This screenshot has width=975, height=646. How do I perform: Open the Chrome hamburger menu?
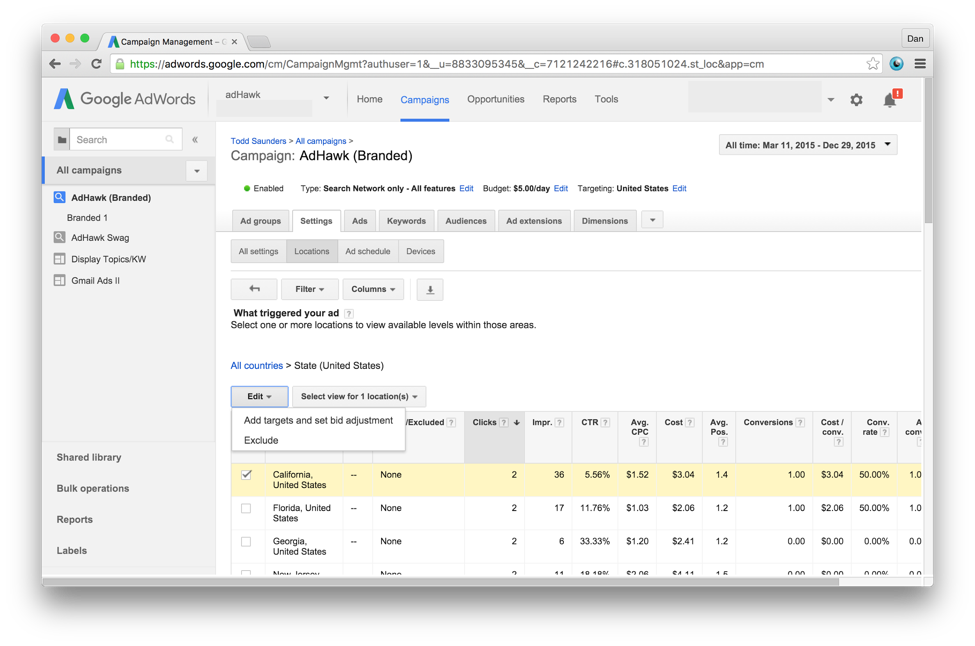(920, 63)
